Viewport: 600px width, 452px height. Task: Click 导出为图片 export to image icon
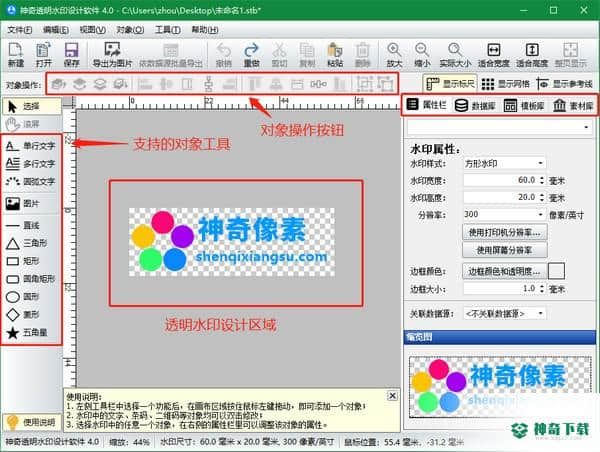click(112, 55)
